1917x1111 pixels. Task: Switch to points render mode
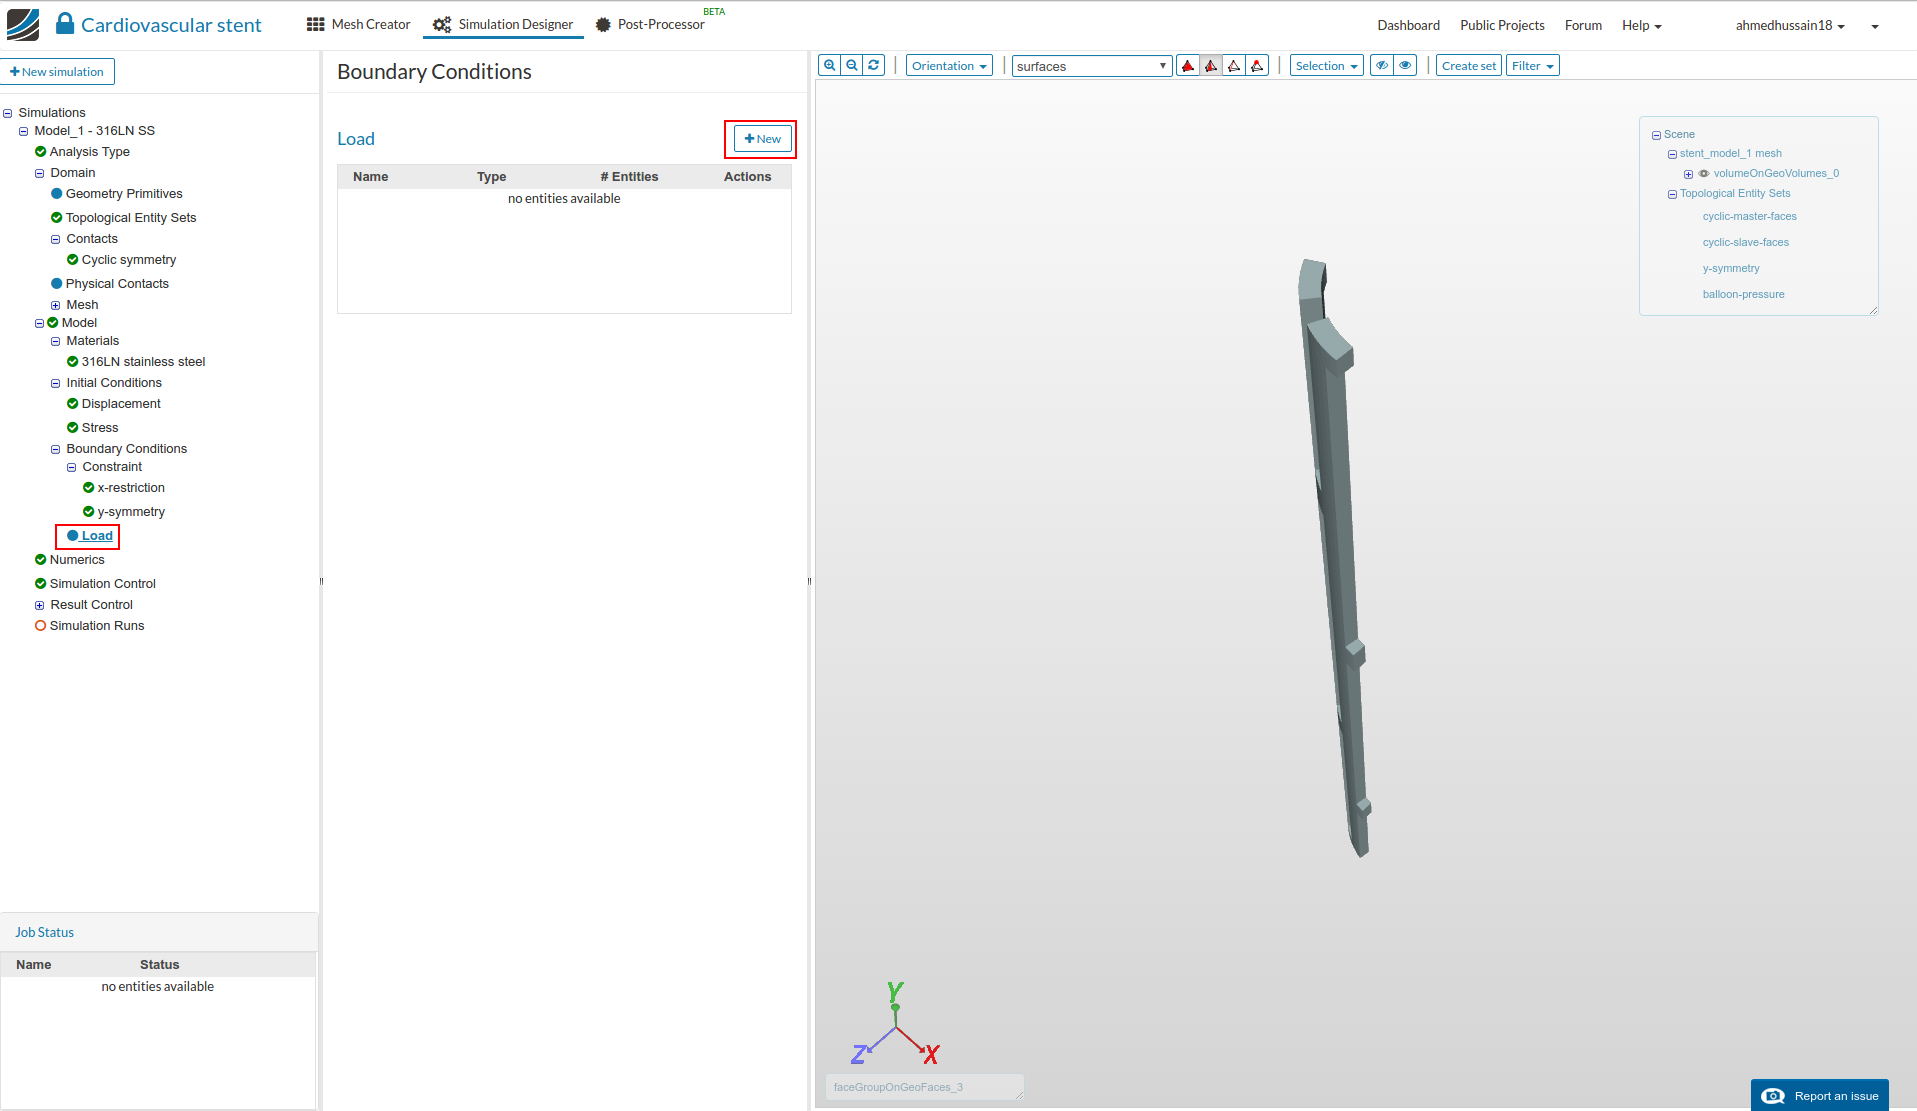[1257, 66]
